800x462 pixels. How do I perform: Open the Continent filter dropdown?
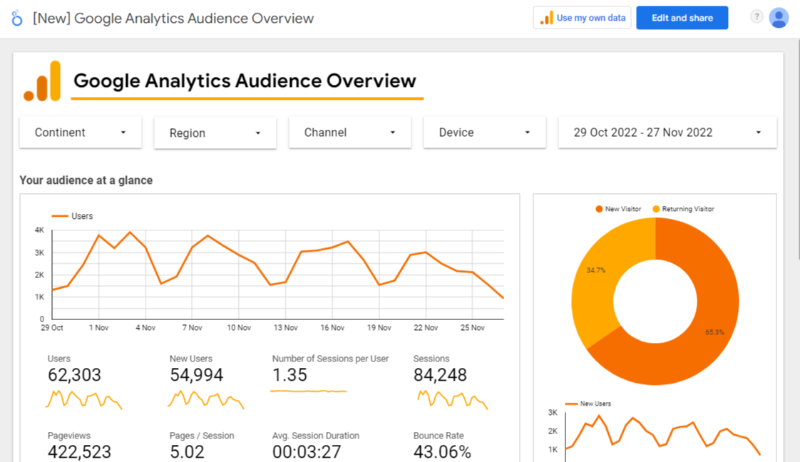[x=81, y=133]
